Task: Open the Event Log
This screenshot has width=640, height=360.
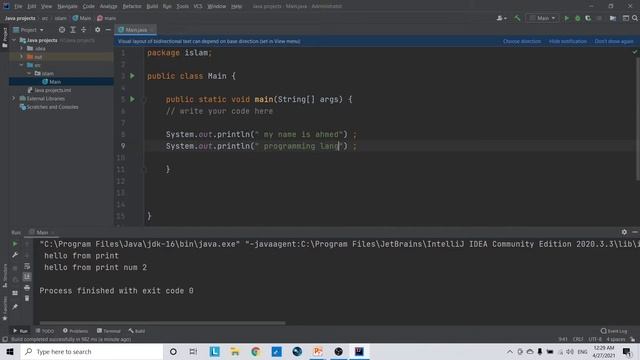Action: pyautogui.click(x=614, y=331)
